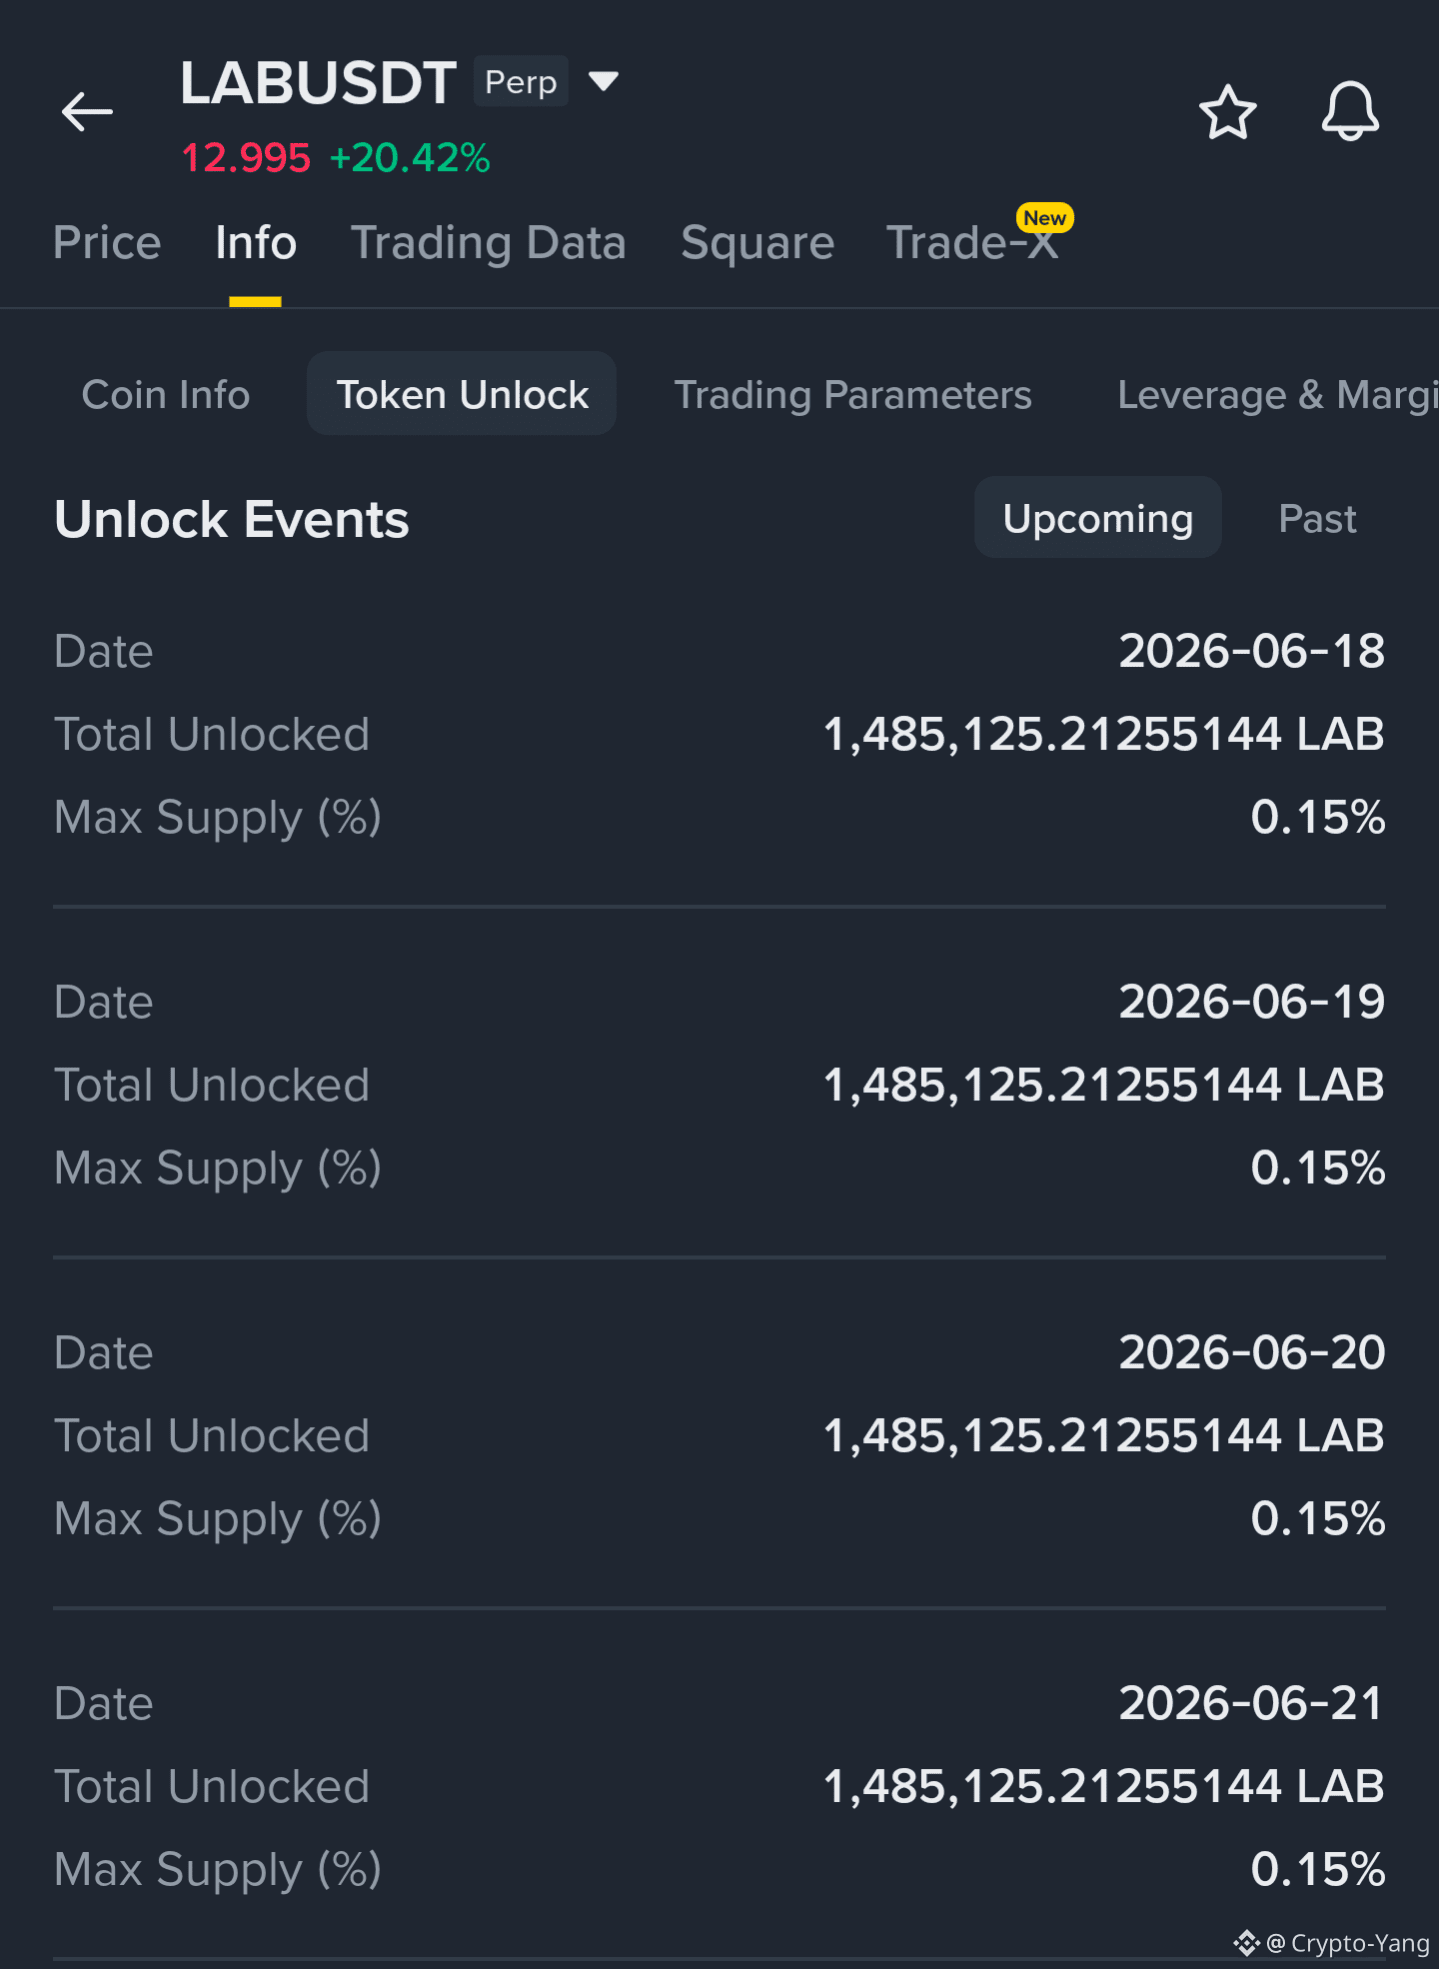
Task: Tap the back arrow icon
Action: pos(87,111)
